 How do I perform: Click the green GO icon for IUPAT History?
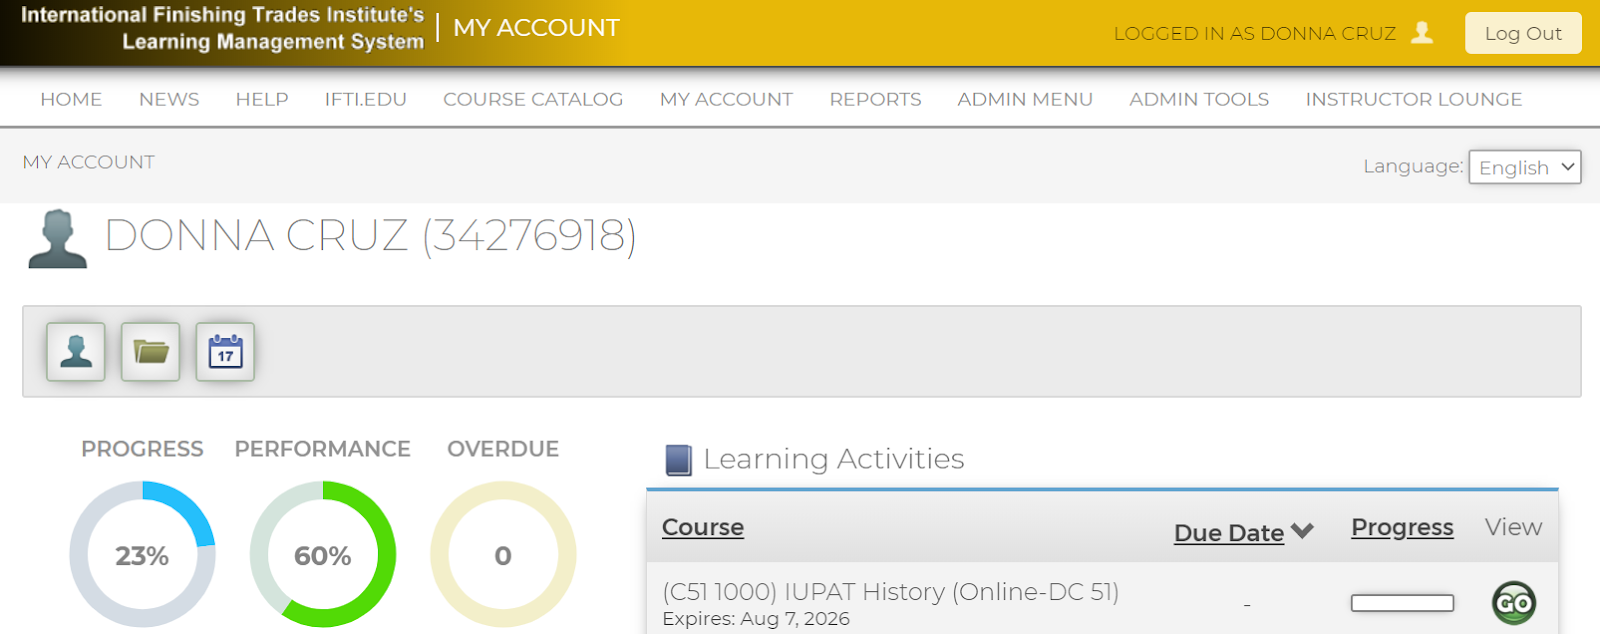pyautogui.click(x=1514, y=603)
